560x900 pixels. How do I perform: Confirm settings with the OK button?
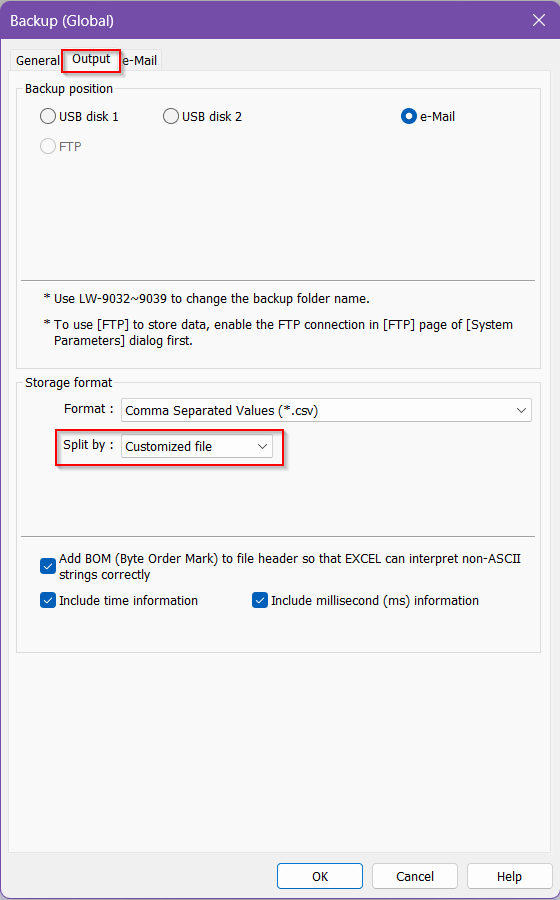point(320,876)
